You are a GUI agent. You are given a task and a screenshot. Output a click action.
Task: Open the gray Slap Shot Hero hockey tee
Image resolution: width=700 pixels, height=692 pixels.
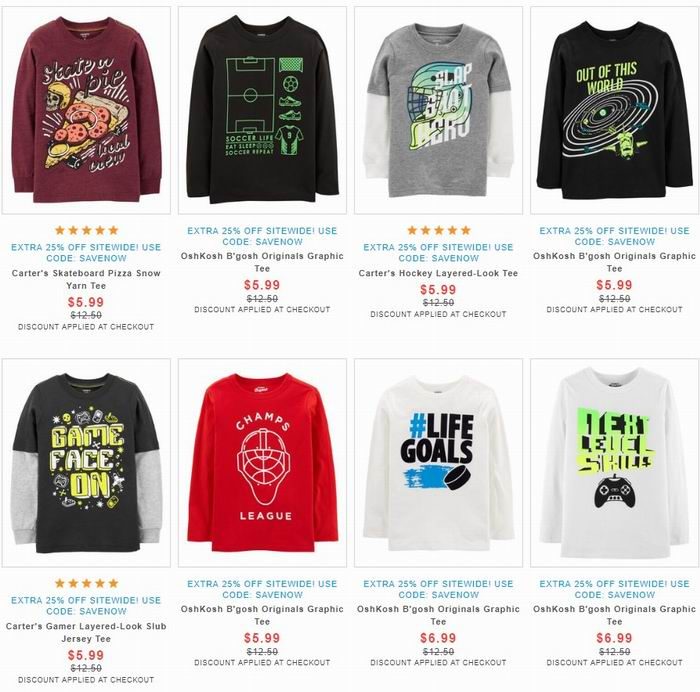[438, 110]
